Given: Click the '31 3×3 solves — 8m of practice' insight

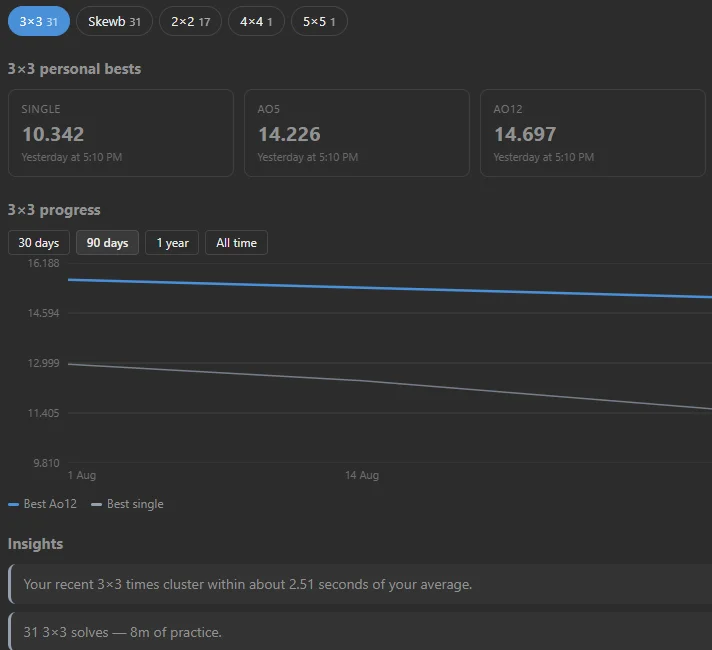Looking at the screenshot, I should (360, 631).
